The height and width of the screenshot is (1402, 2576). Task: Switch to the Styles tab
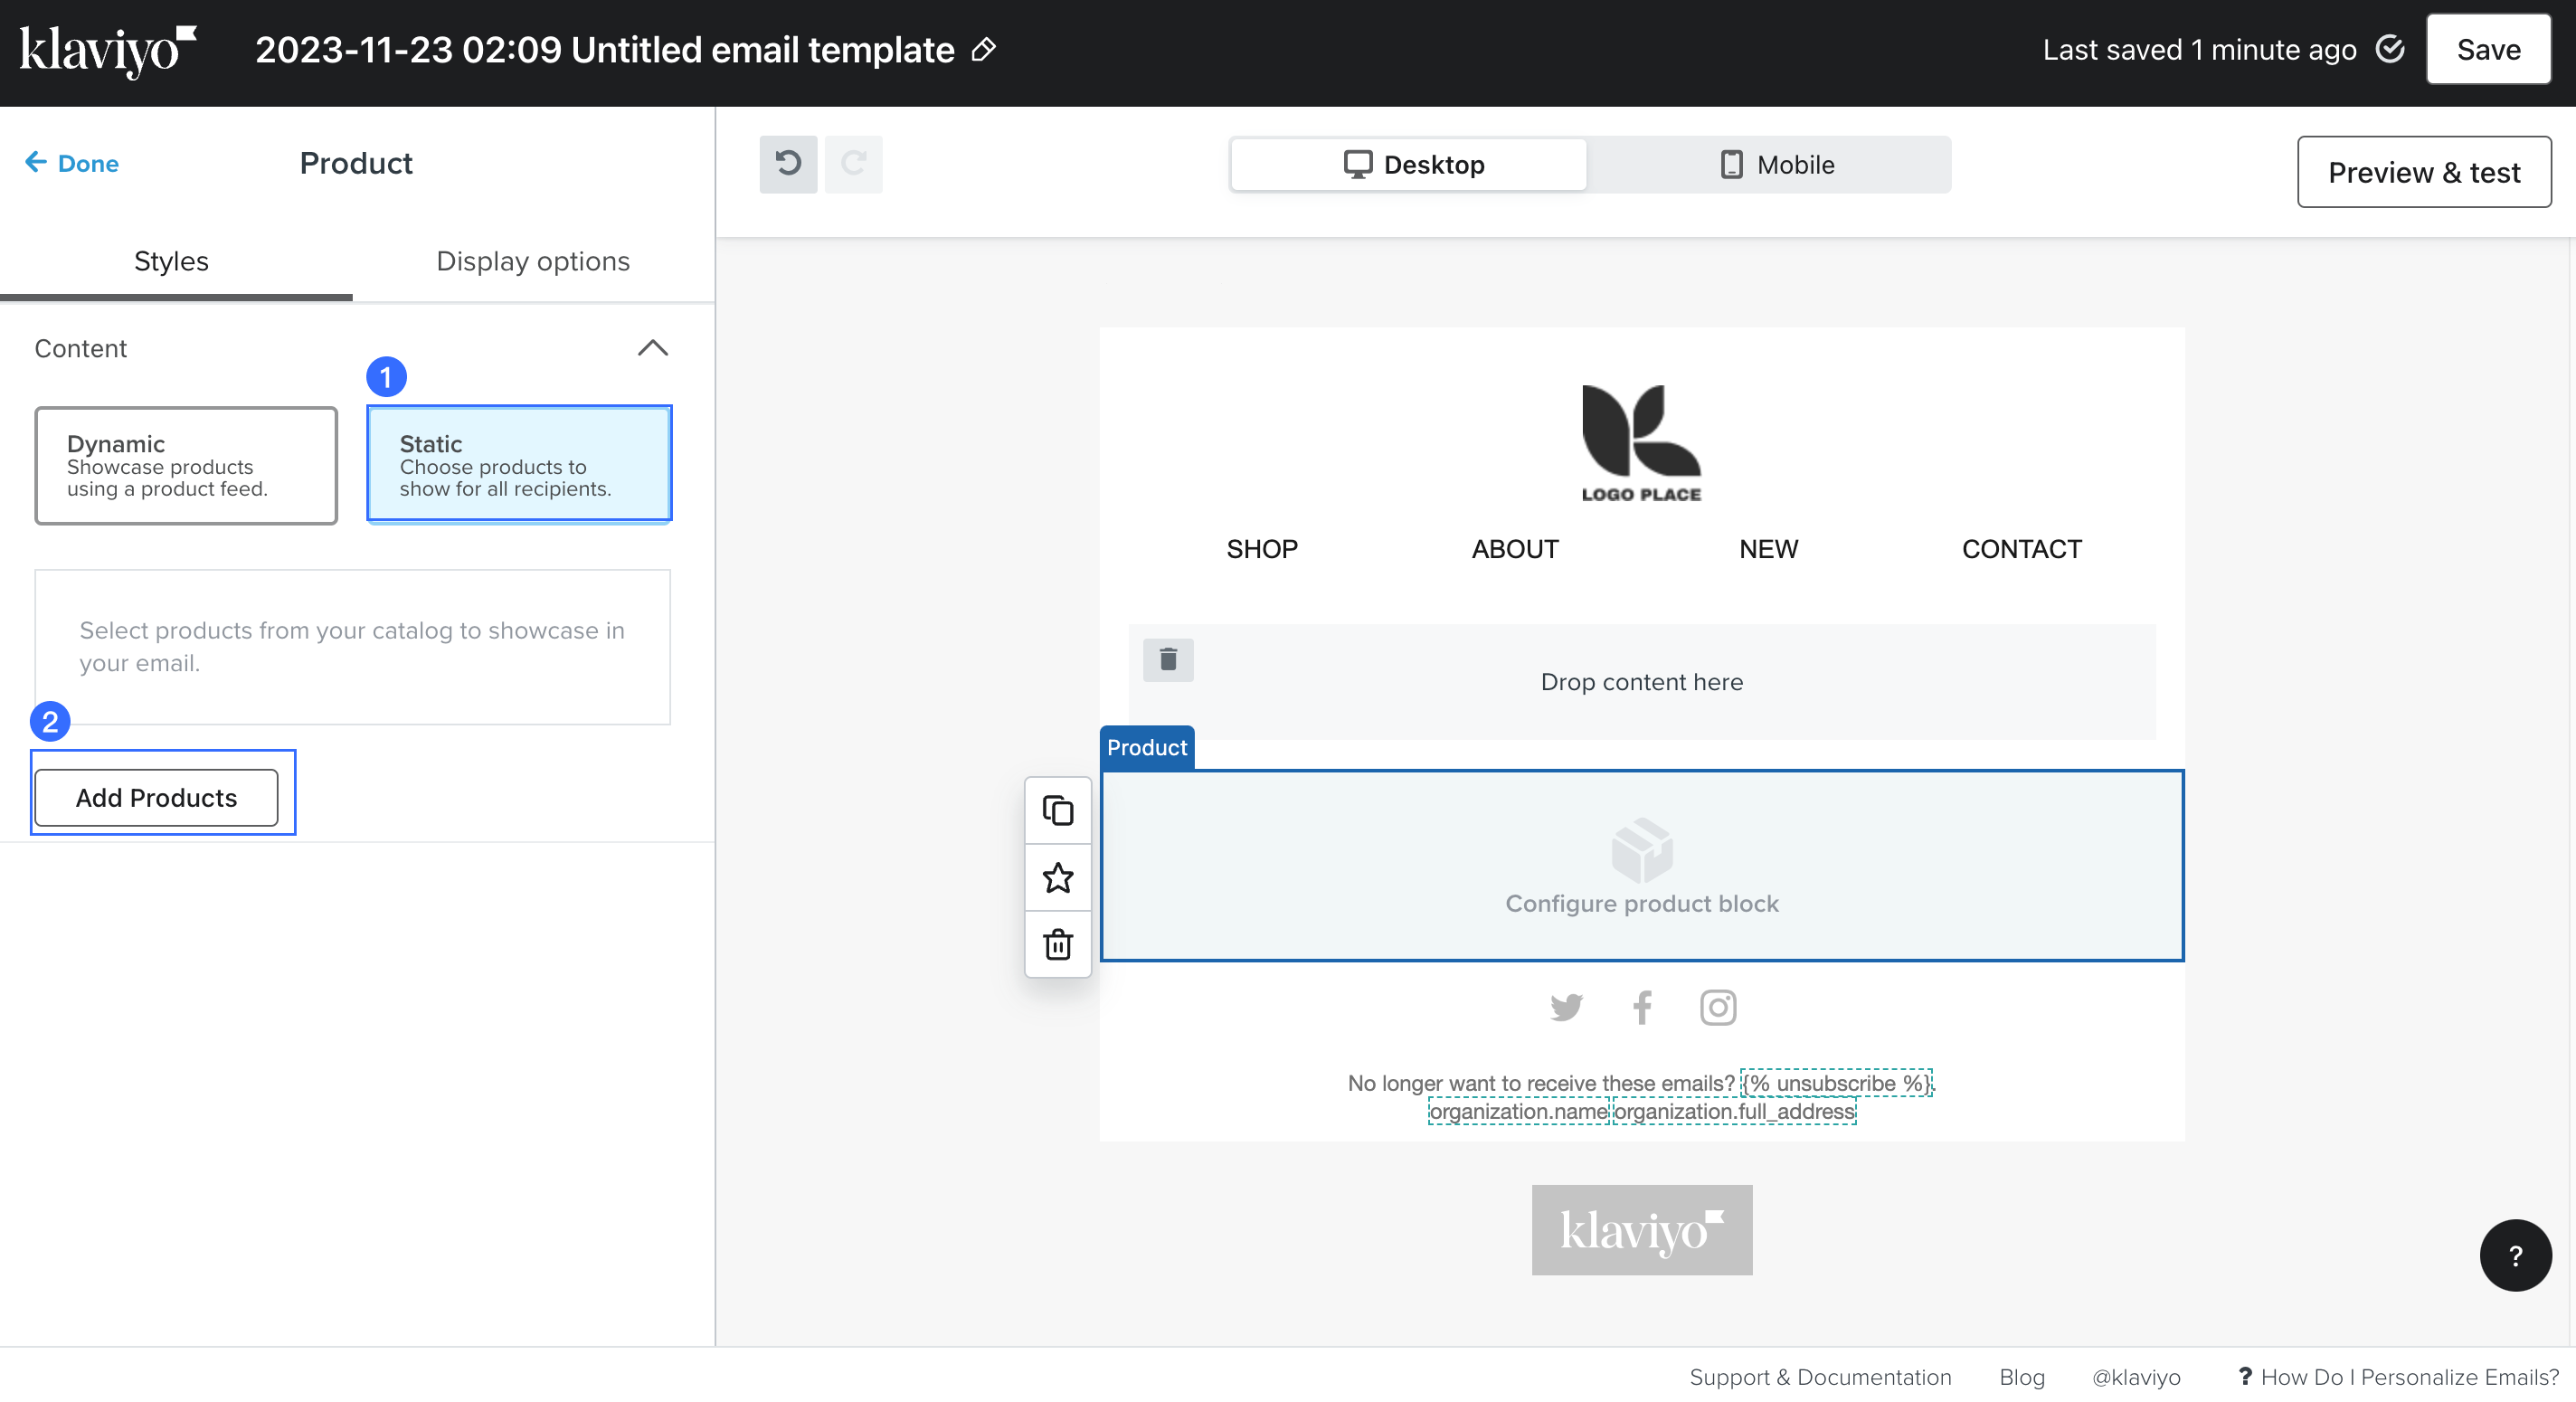click(171, 261)
